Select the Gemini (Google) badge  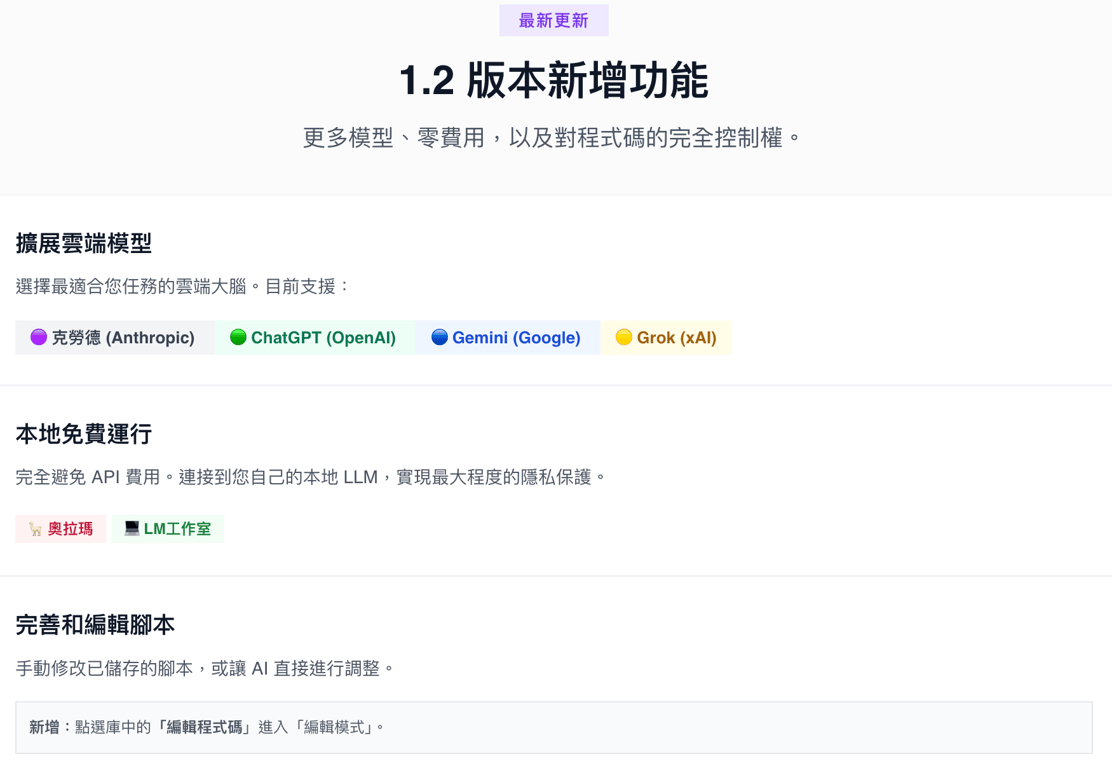coord(508,338)
